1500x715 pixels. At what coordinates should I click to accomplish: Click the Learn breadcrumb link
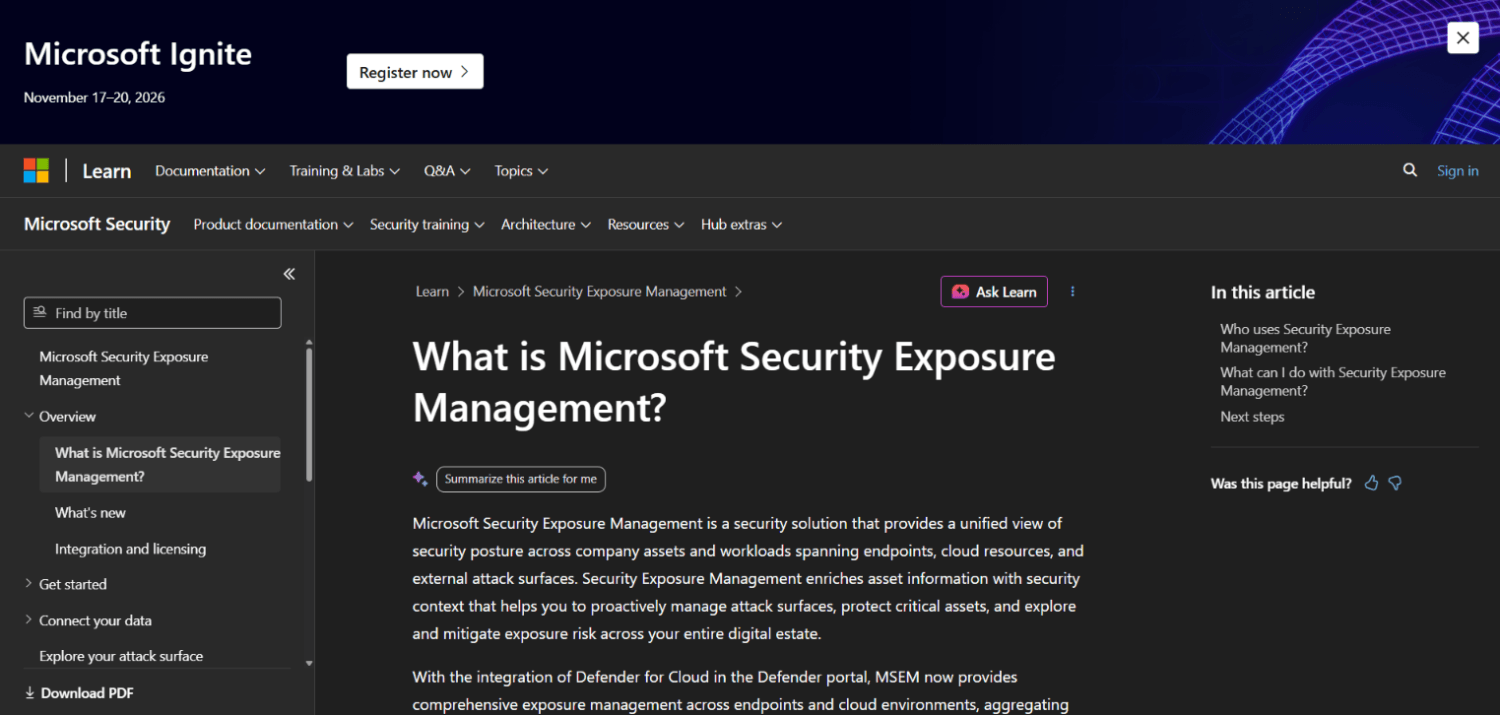click(x=432, y=292)
